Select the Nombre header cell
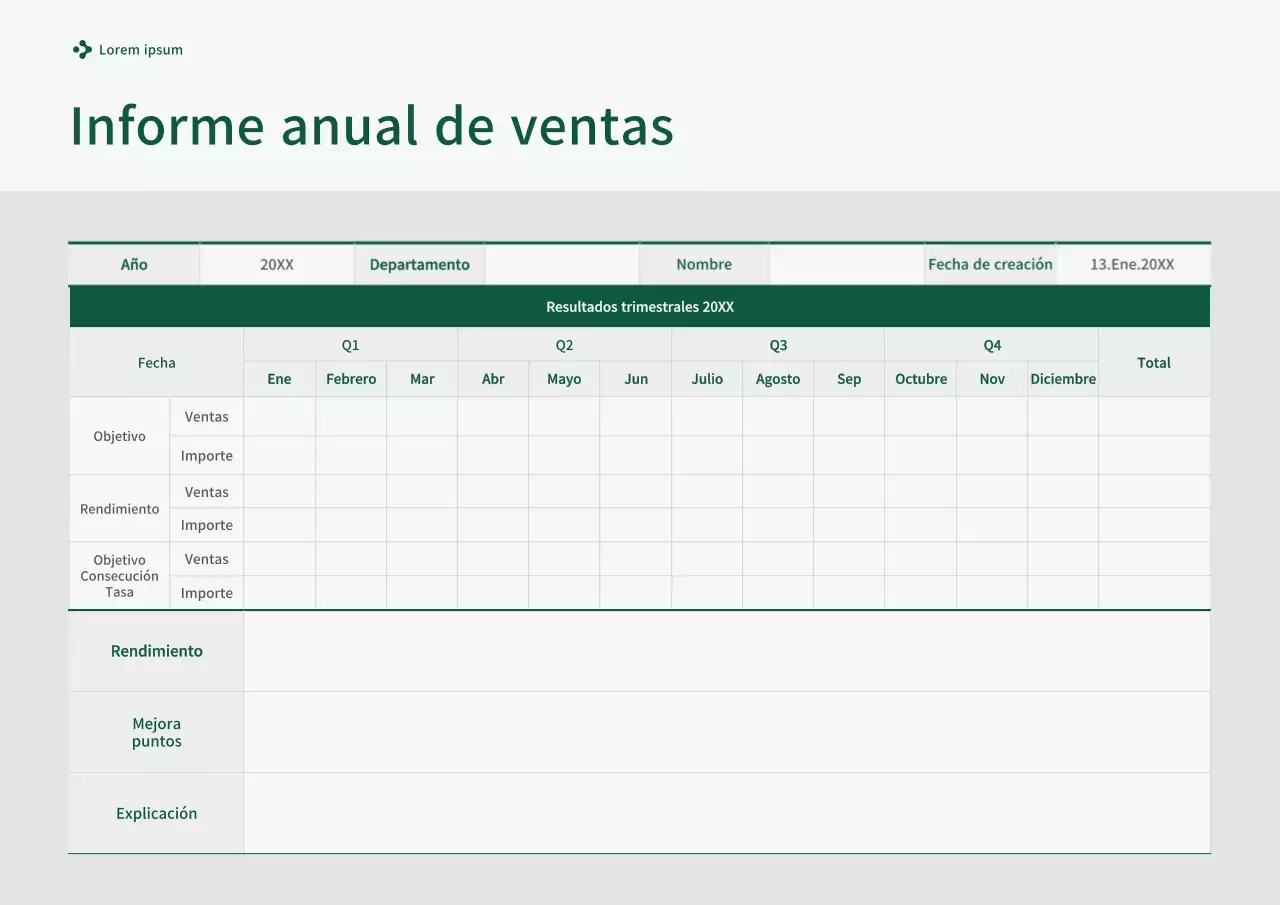1280x905 pixels. 704,264
